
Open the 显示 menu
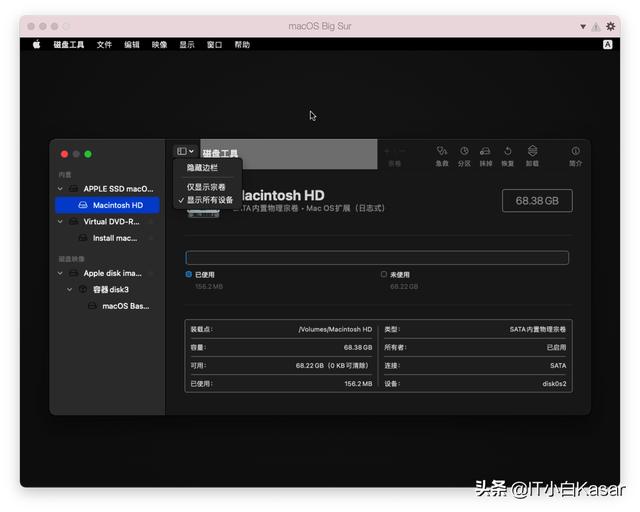point(187,45)
